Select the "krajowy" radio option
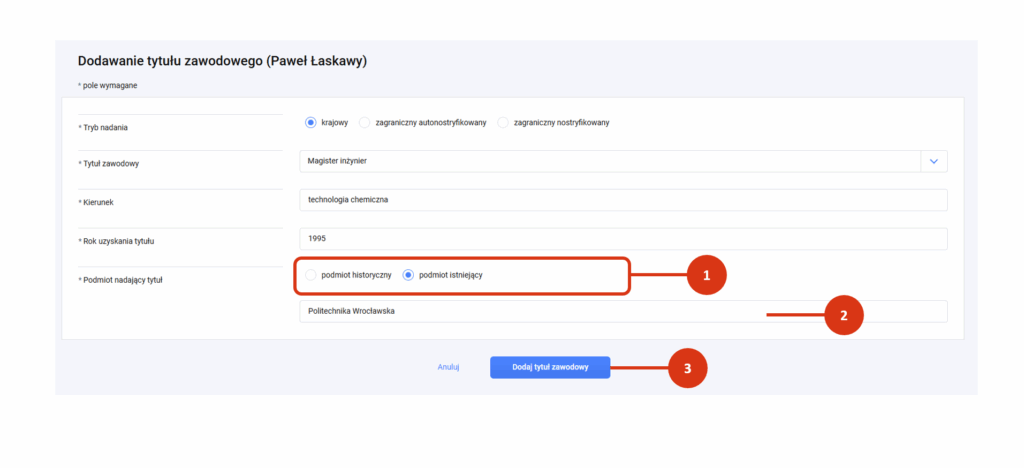The image size is (1024, 468). point(311,122)
